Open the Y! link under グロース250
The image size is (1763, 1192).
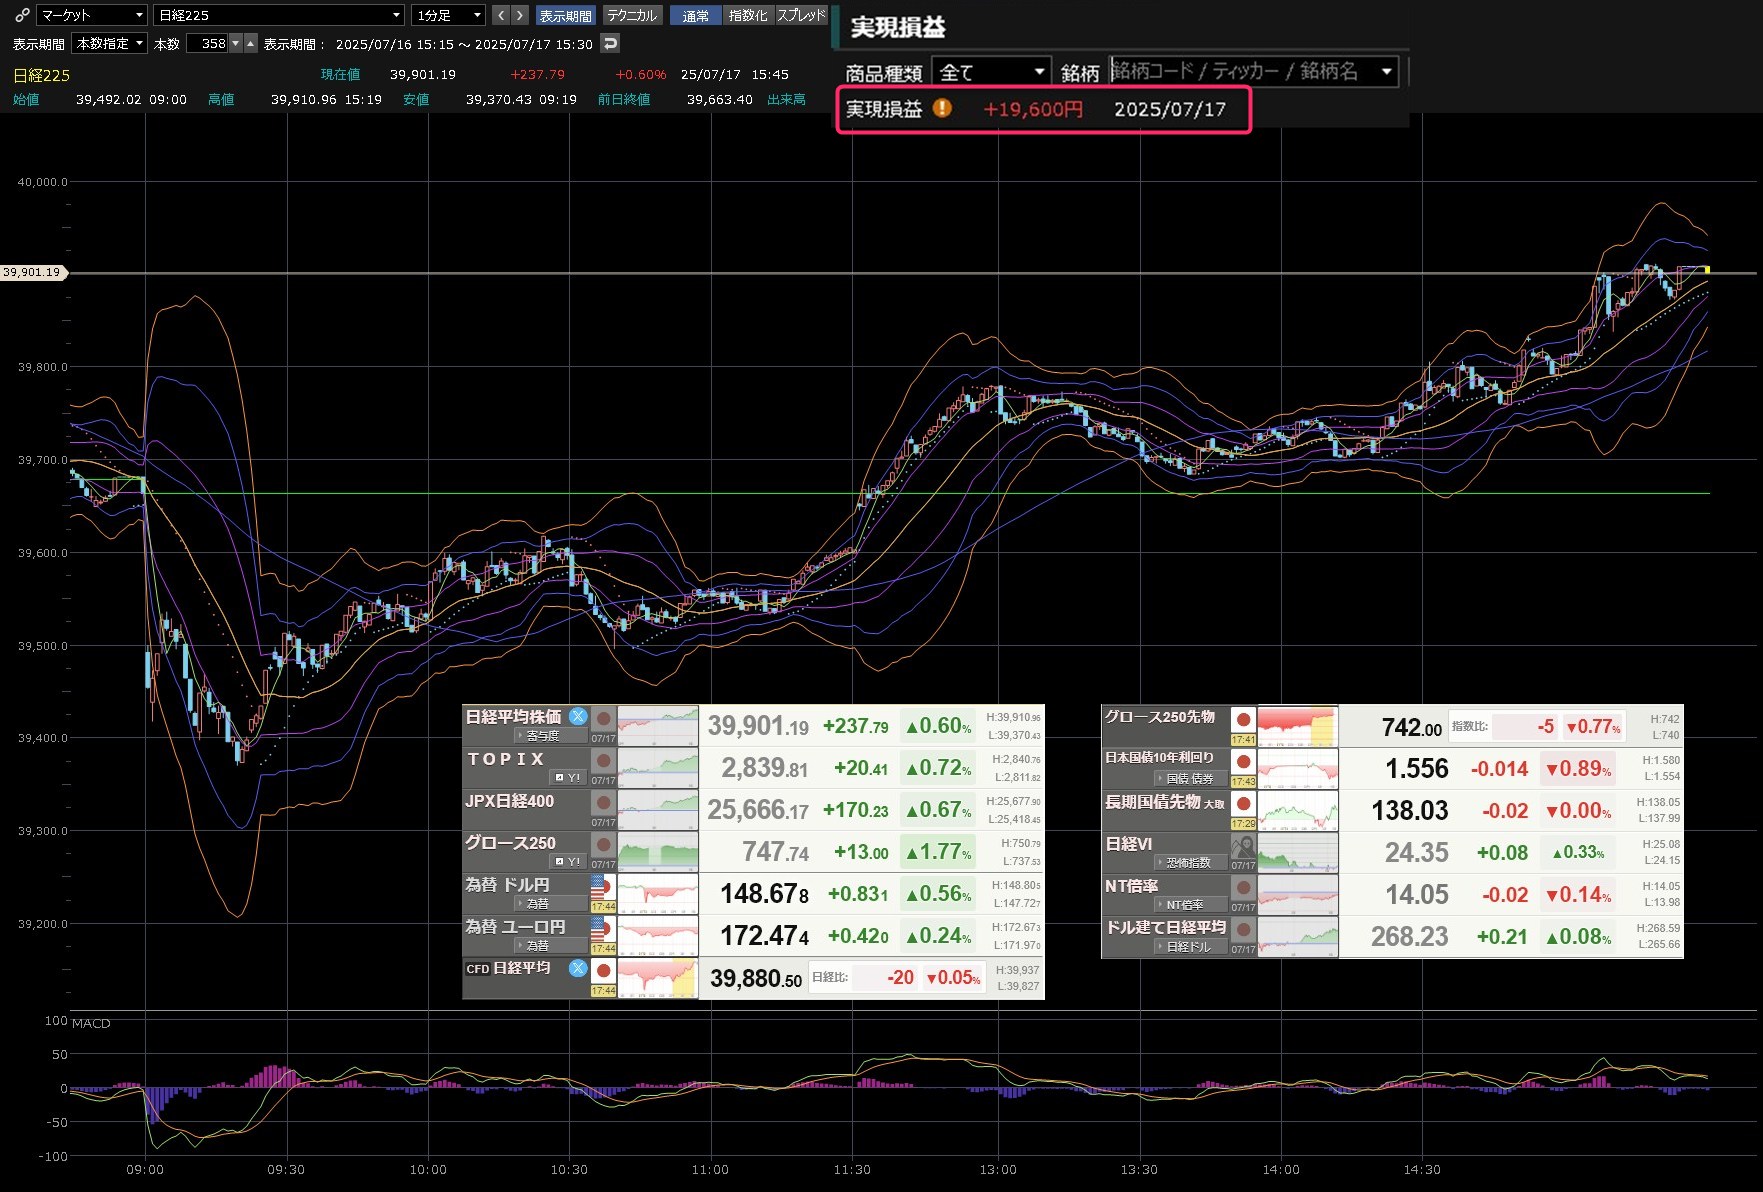[568, 861]
